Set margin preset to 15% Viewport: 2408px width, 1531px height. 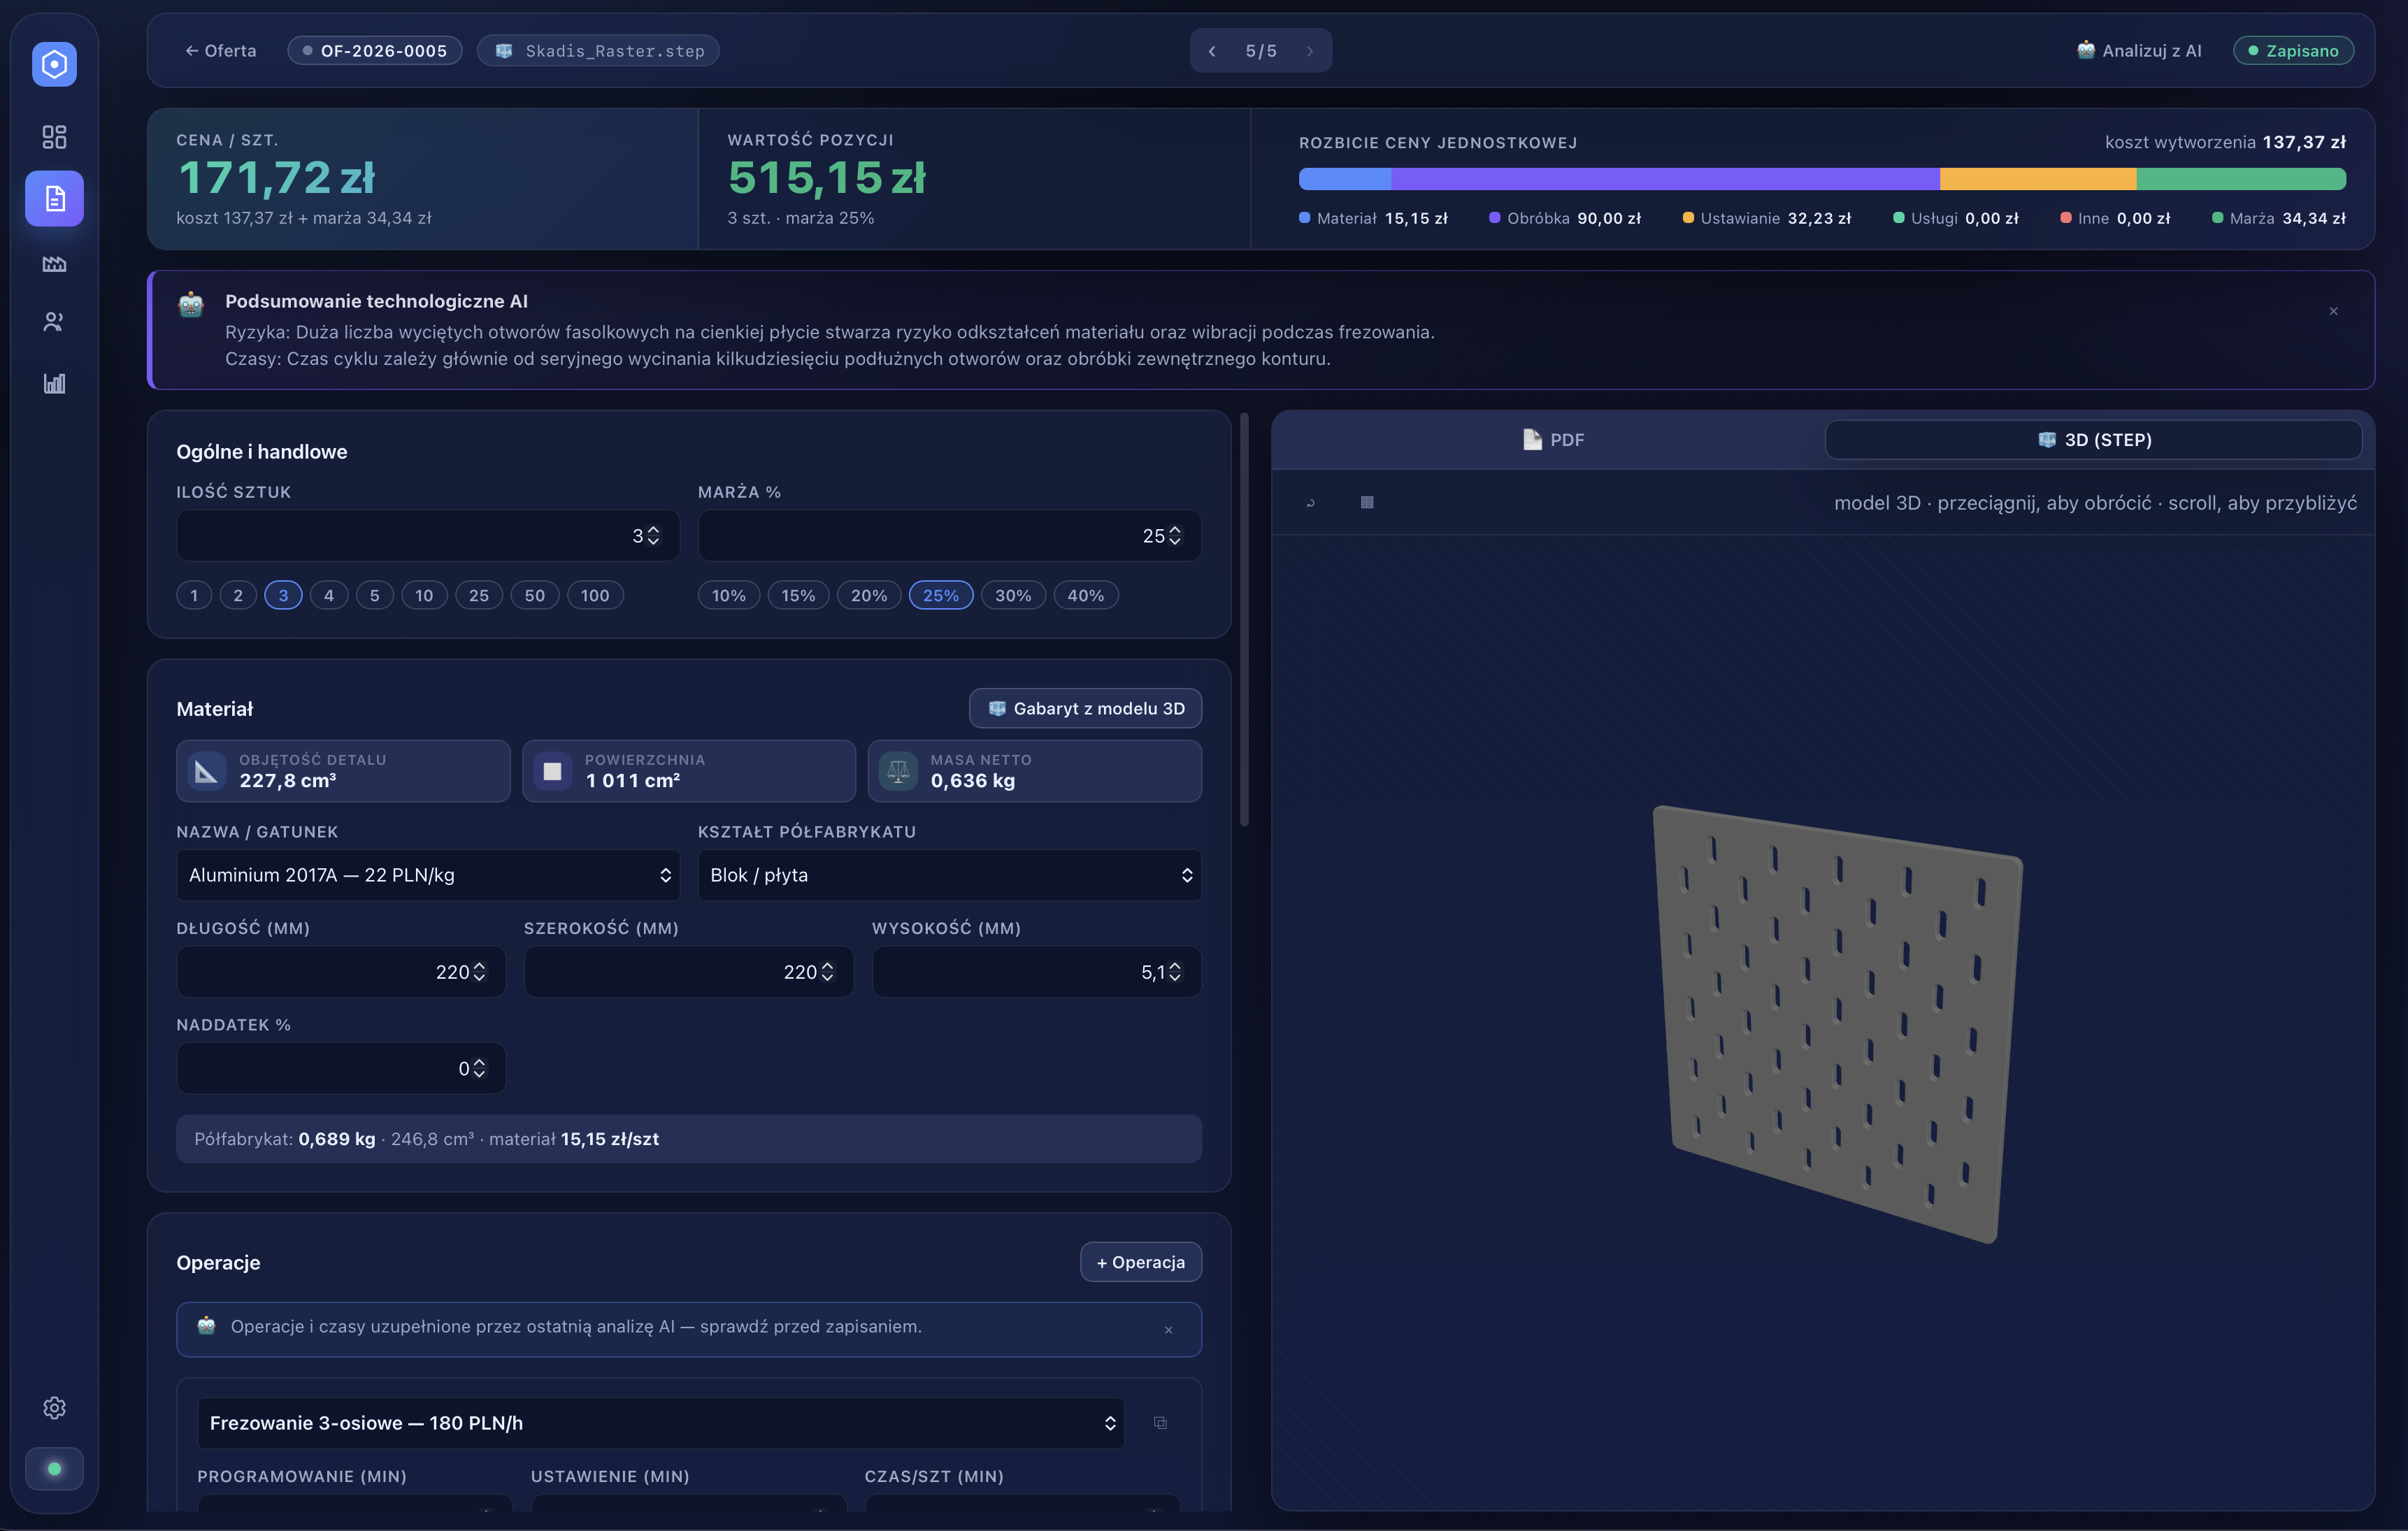click(x=798, y=595)
